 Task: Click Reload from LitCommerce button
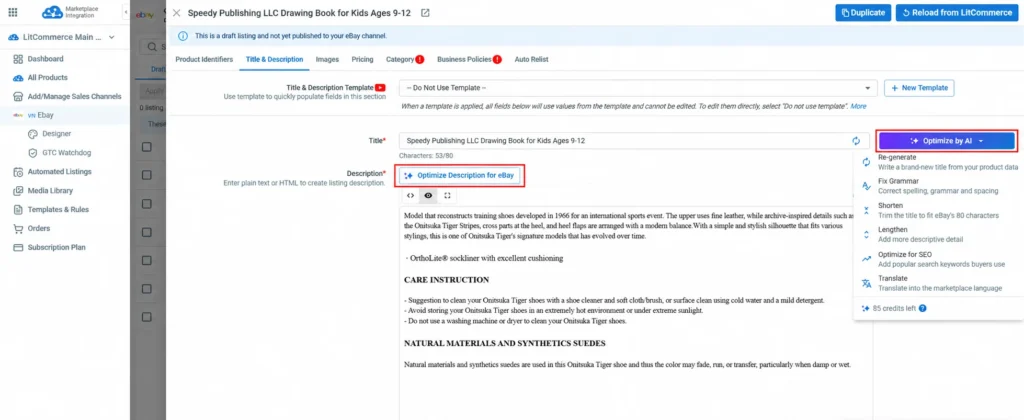[957, 12]
